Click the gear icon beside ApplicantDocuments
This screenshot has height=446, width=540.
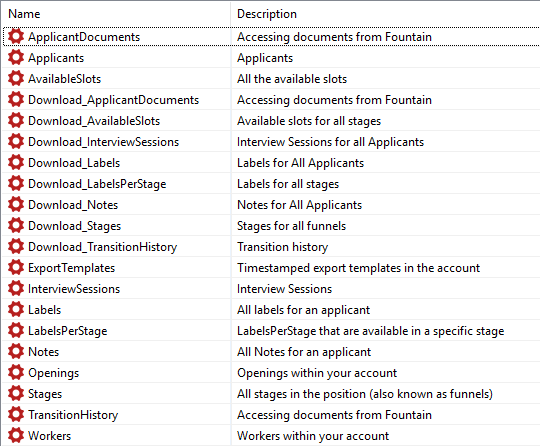pyautogui.click(x=16, y=36)
